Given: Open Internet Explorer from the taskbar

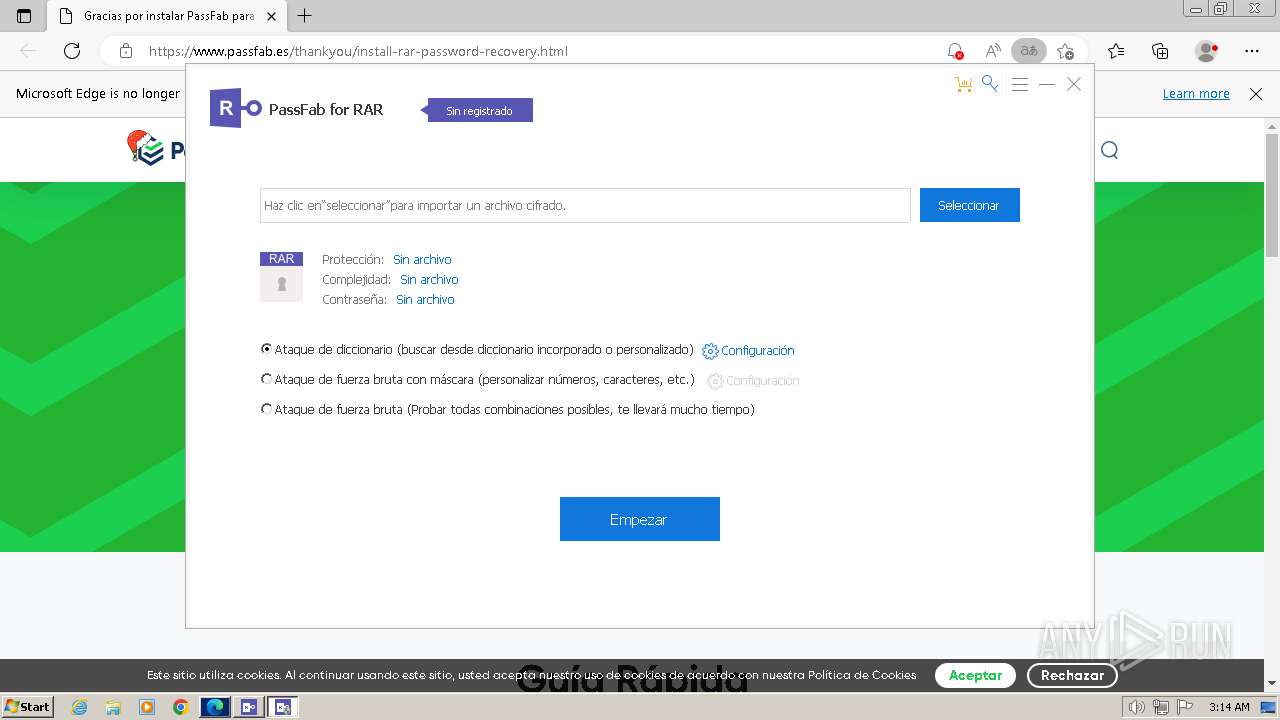Looking at the screenshot, I should pos(80,707).
